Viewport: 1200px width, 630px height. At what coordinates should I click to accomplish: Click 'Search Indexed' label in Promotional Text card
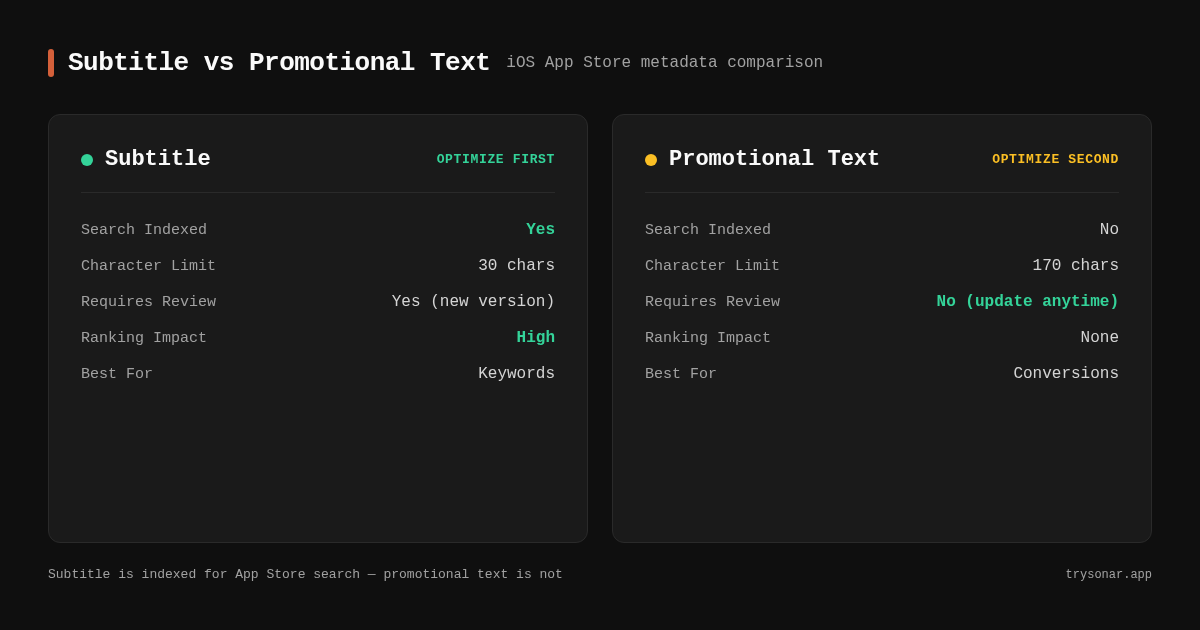point(708,230)
